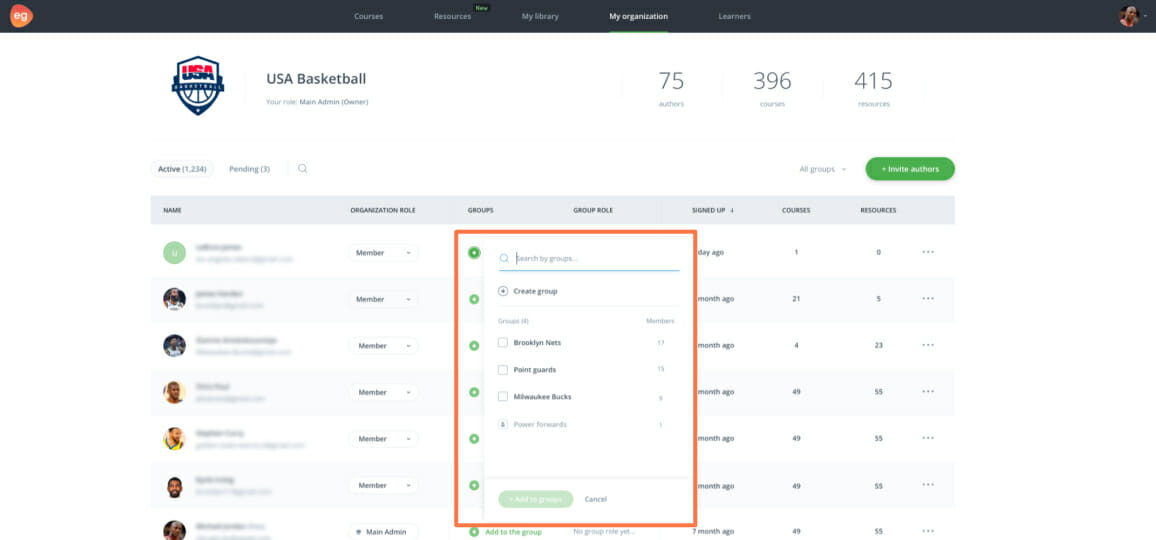The width and height of the screenshot is (1156, 540).
Task: Click the USA Basketball organization title
Action: coord(316,79)
